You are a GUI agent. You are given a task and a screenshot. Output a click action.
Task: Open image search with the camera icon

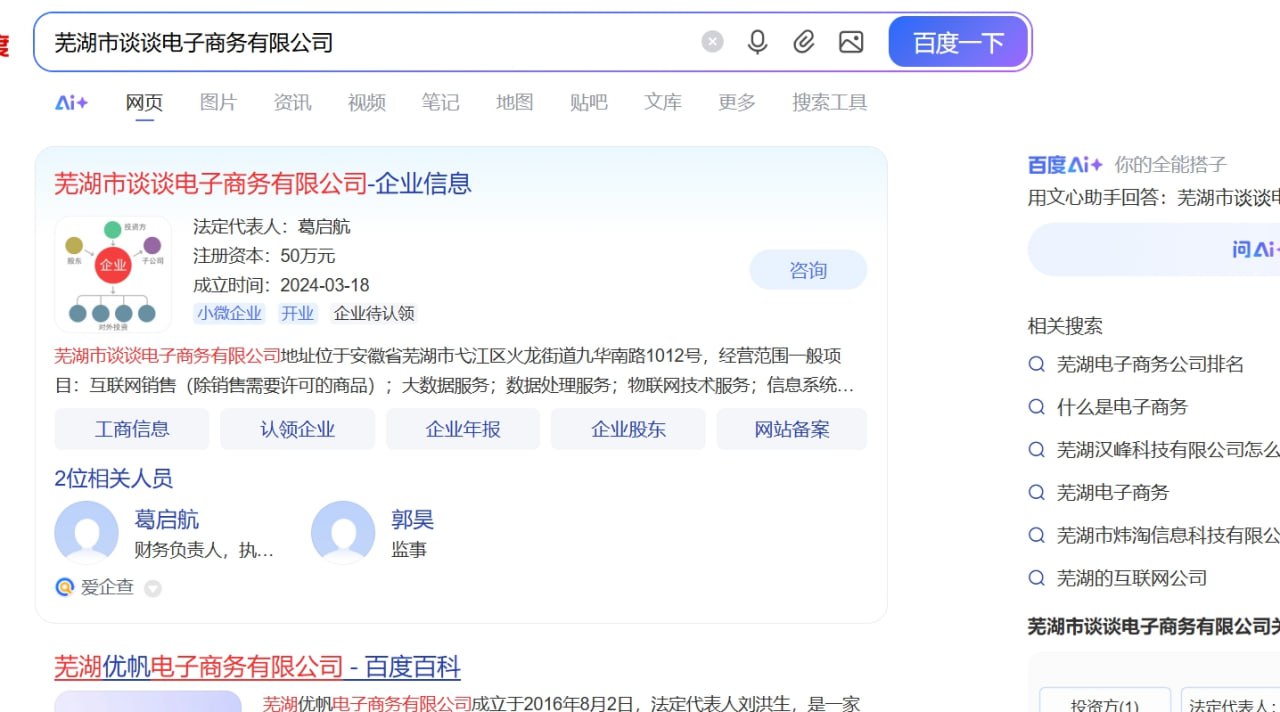(851, 41)
